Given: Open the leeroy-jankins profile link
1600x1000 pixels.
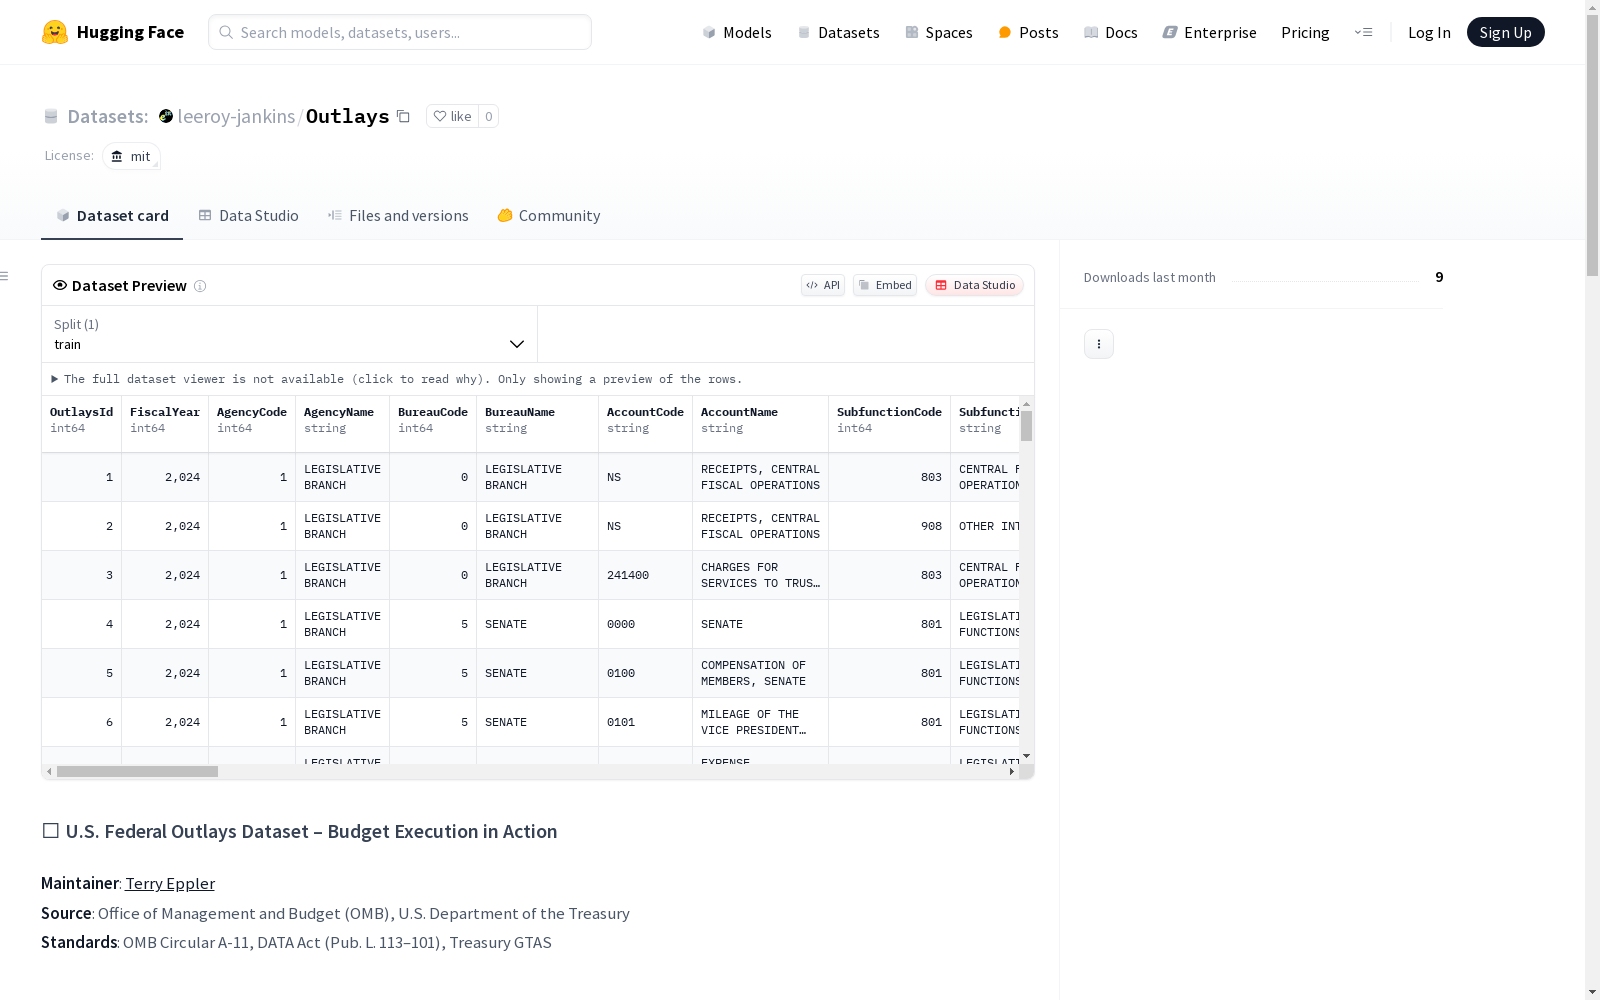Looking at the screenshot, I should 236,116.
